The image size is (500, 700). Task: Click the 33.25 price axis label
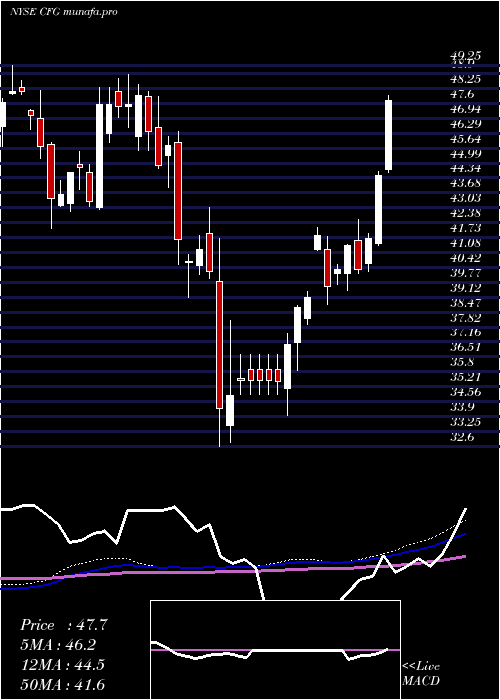click(466, 421)
